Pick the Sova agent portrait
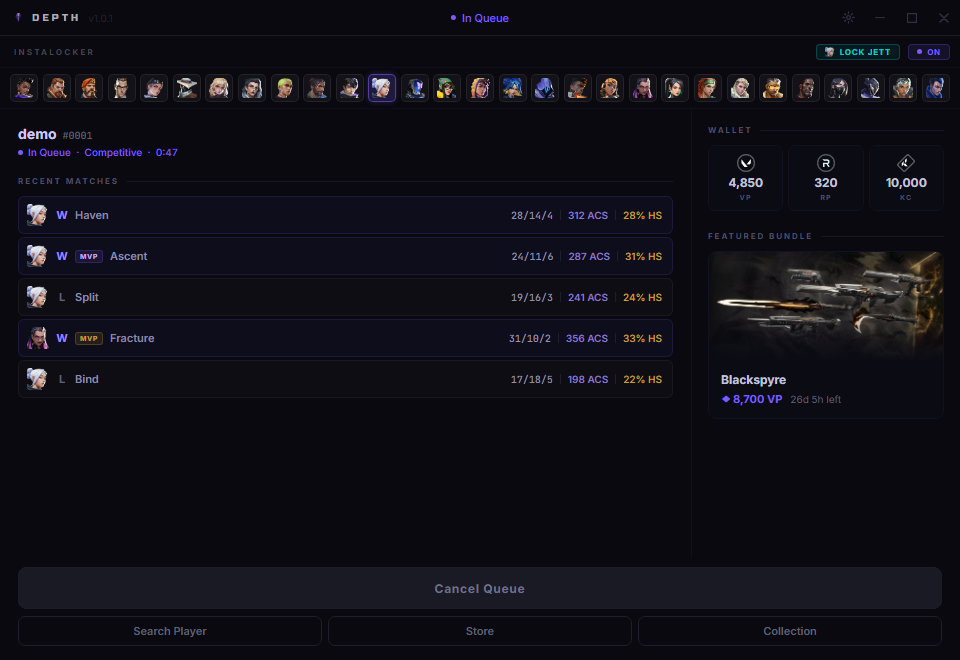The image size is (960, 660). [x=740, y=88]
